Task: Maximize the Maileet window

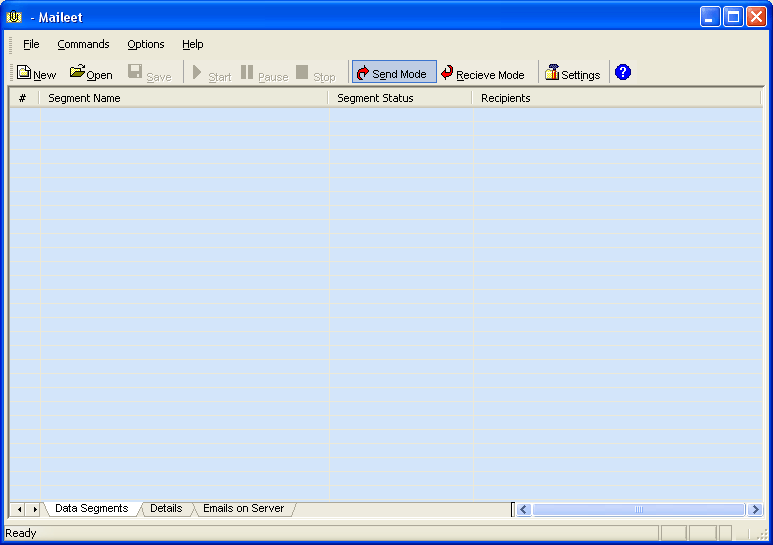Action: pyautogui.click(x=733, y=17)
